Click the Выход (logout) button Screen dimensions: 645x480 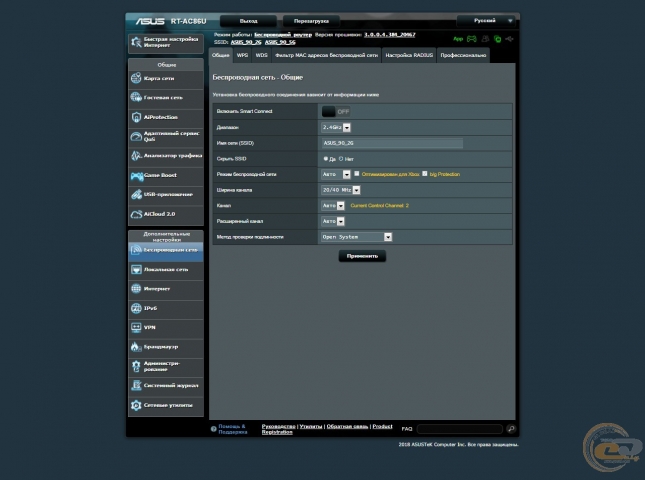[x=248, y=21]
